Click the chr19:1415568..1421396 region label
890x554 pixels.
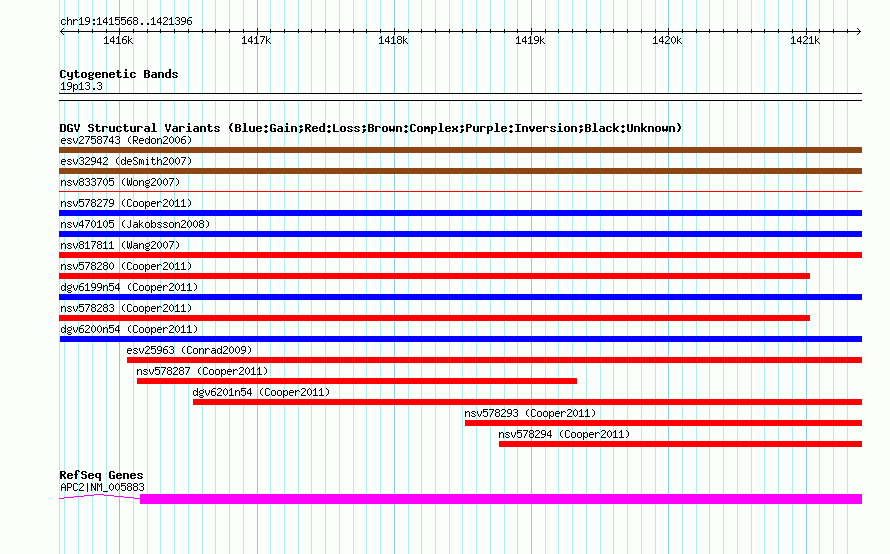point(126,21)
